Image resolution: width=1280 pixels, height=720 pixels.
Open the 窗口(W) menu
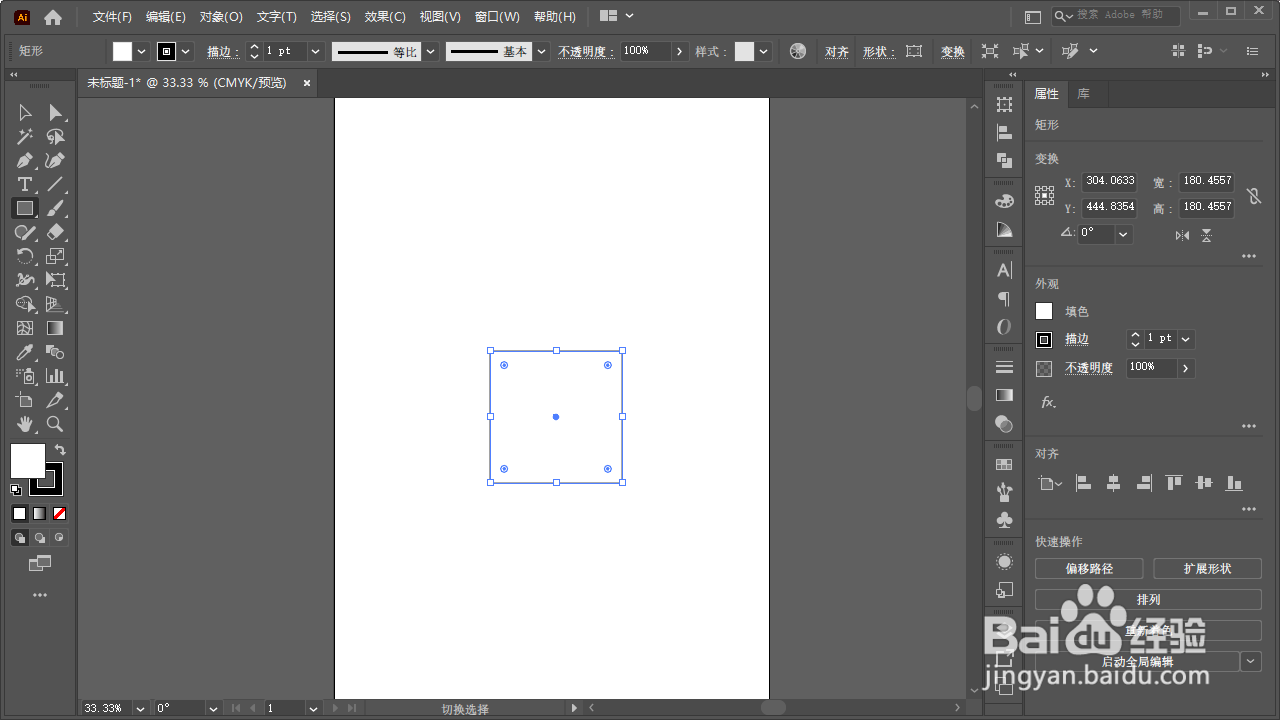(x=497, y=17)
